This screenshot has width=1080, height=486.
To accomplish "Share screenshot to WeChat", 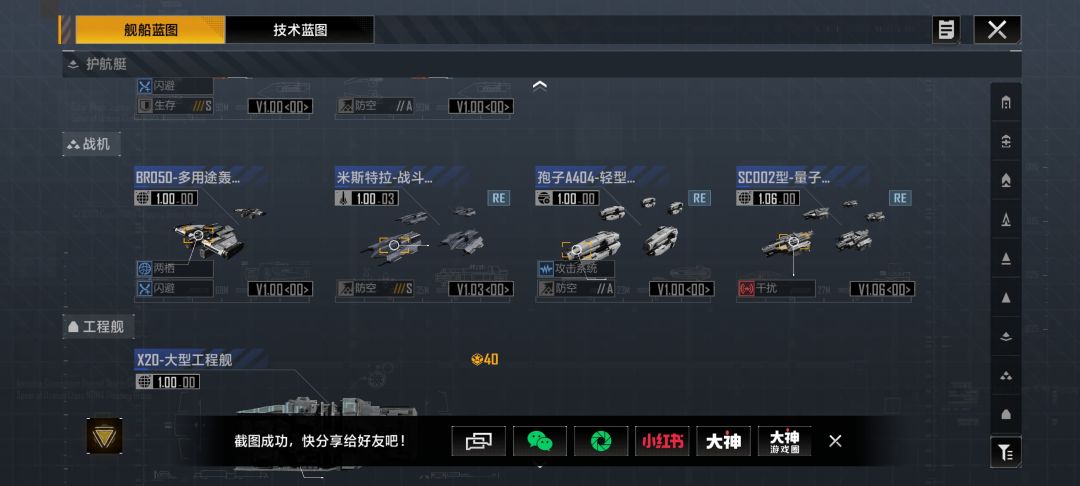I will click(x=540, y=441).
